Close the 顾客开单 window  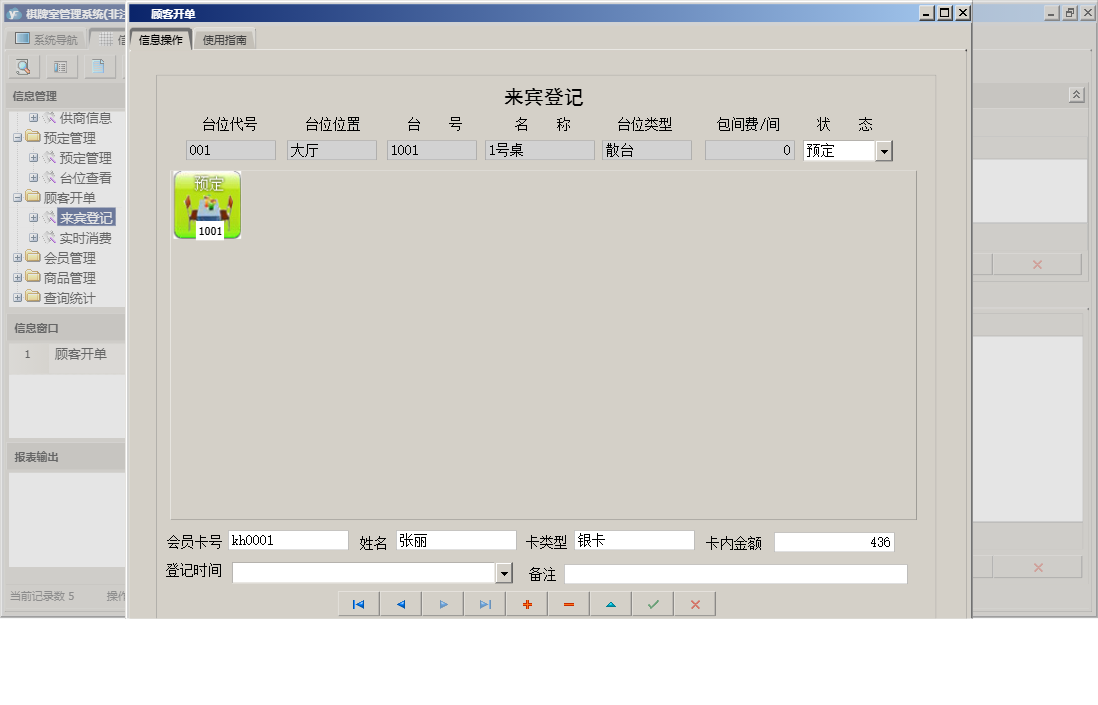point(963,13)
